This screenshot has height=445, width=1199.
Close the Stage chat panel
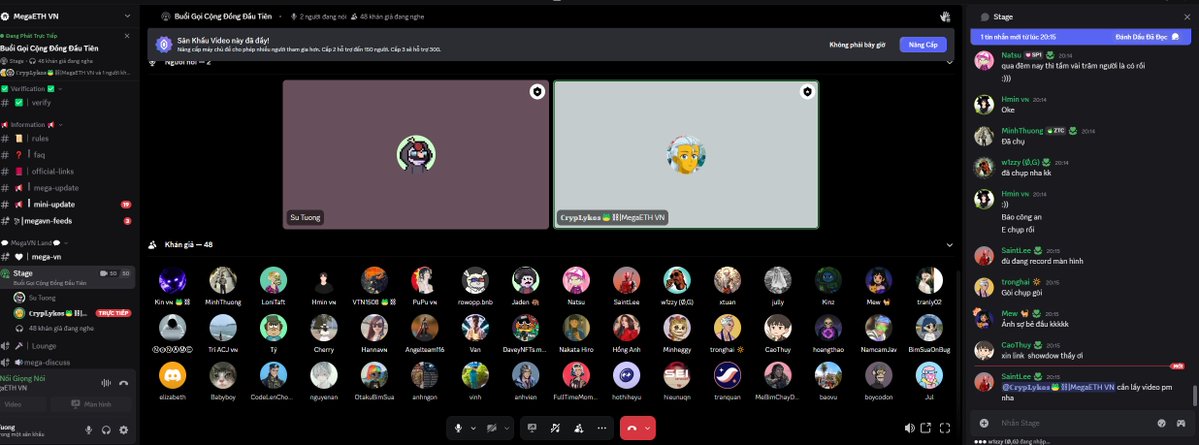tap(1187, 16)
